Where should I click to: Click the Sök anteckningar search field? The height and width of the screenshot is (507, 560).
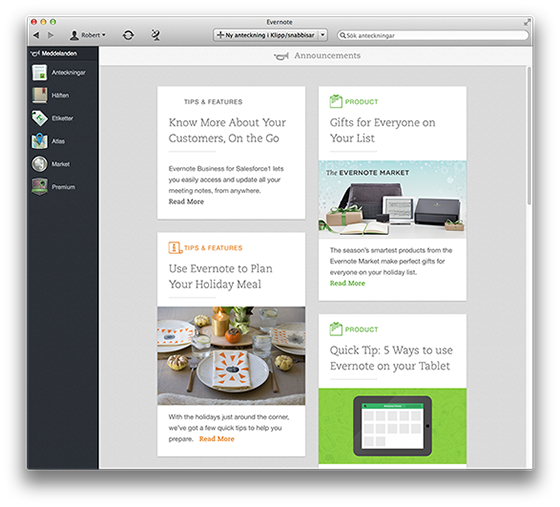(x=432, y=35)
